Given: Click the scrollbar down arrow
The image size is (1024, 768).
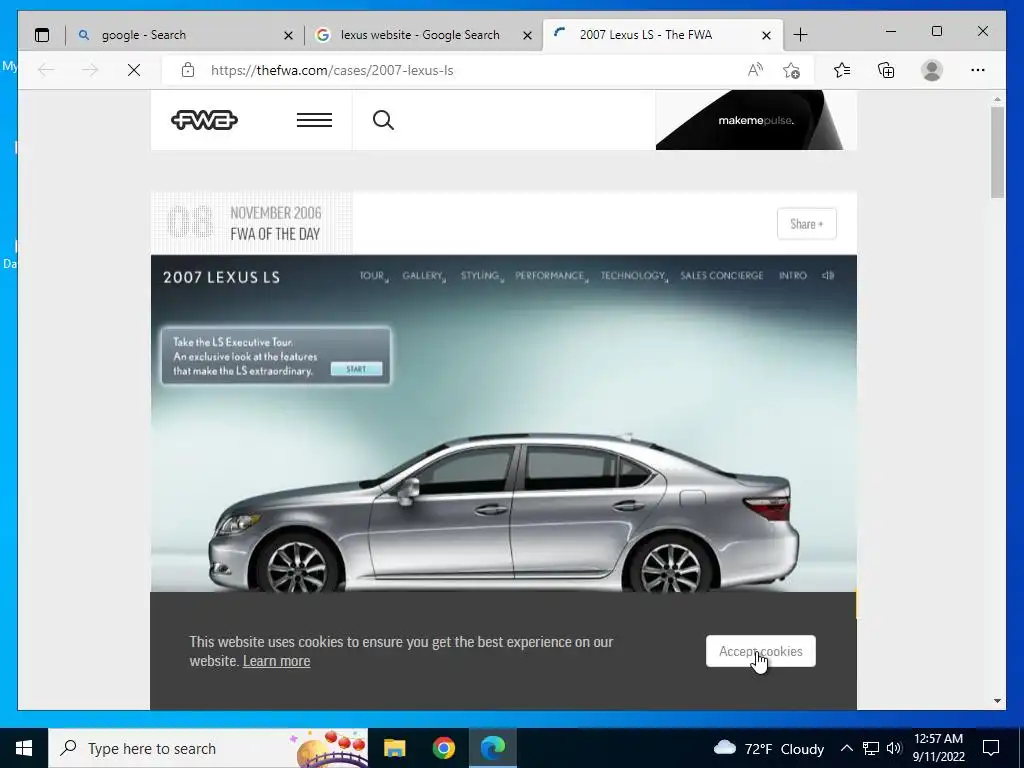Looking at the screenshot, I should click(997, 701).
